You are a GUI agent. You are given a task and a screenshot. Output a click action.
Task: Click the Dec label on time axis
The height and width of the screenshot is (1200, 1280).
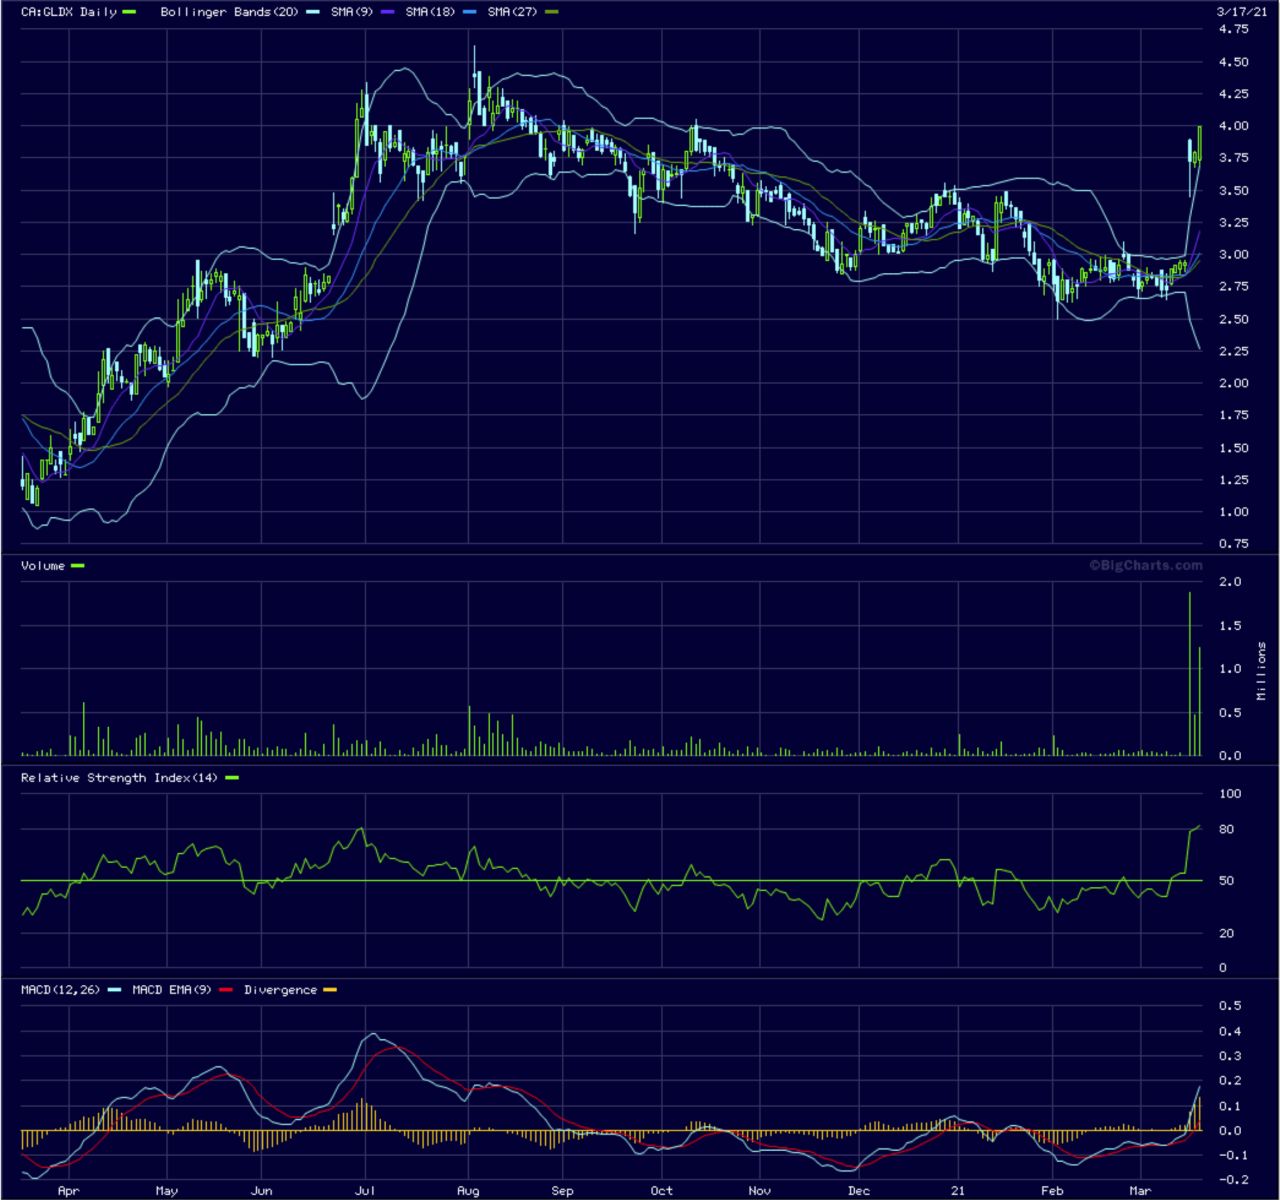point(859,1191)
